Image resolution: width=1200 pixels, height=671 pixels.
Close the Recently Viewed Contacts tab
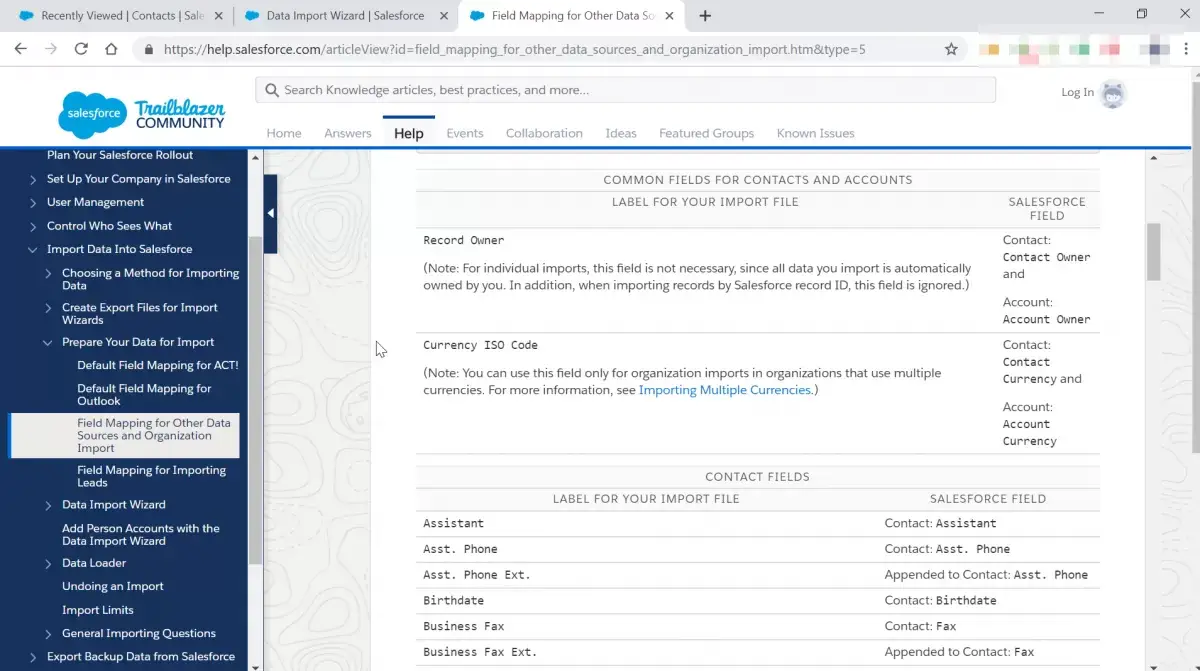[x=218, y=16]
